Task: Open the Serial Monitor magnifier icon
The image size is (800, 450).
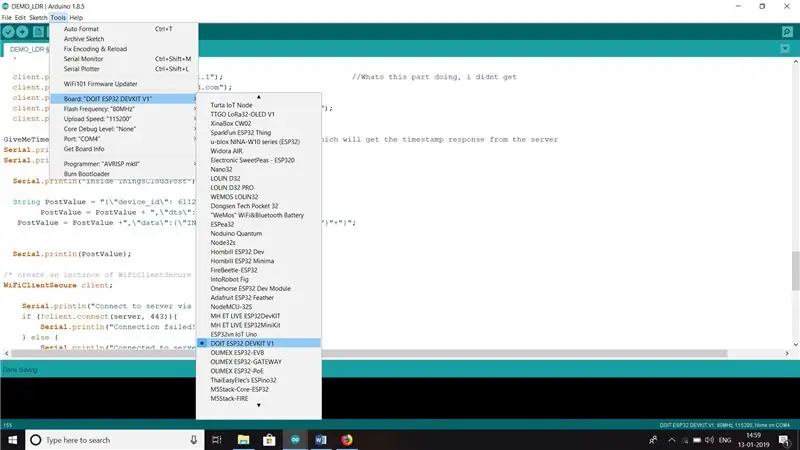Action: 787,32
